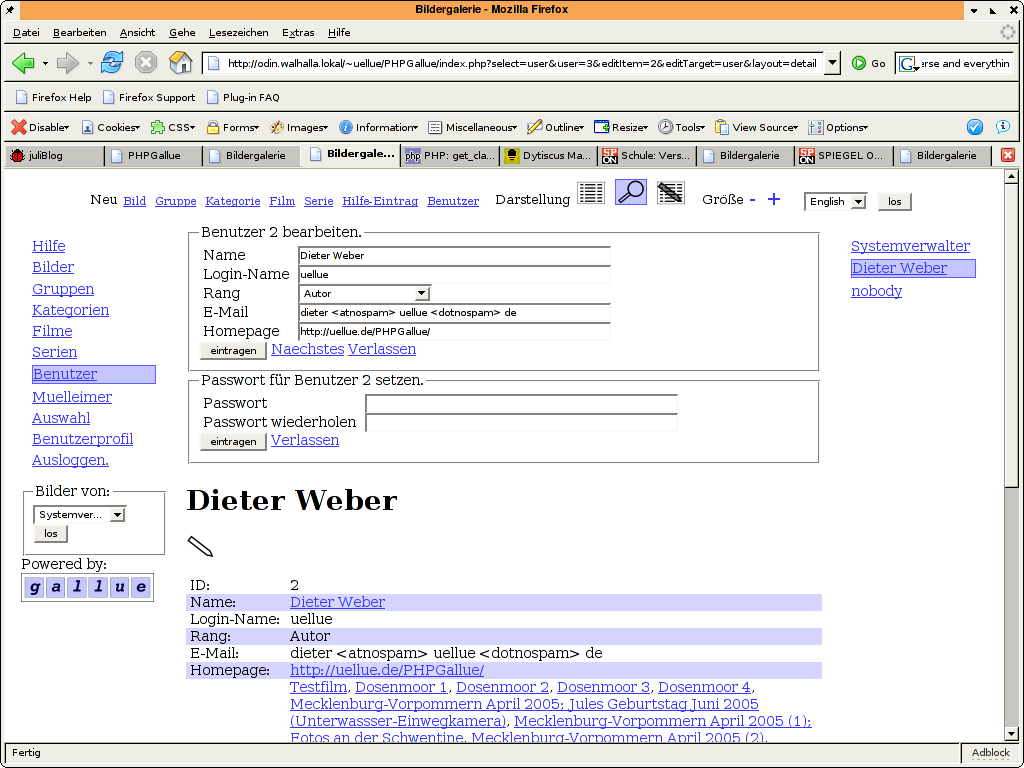Click the Home toolbar icon
1024x768 pixels.
point(180,63)
